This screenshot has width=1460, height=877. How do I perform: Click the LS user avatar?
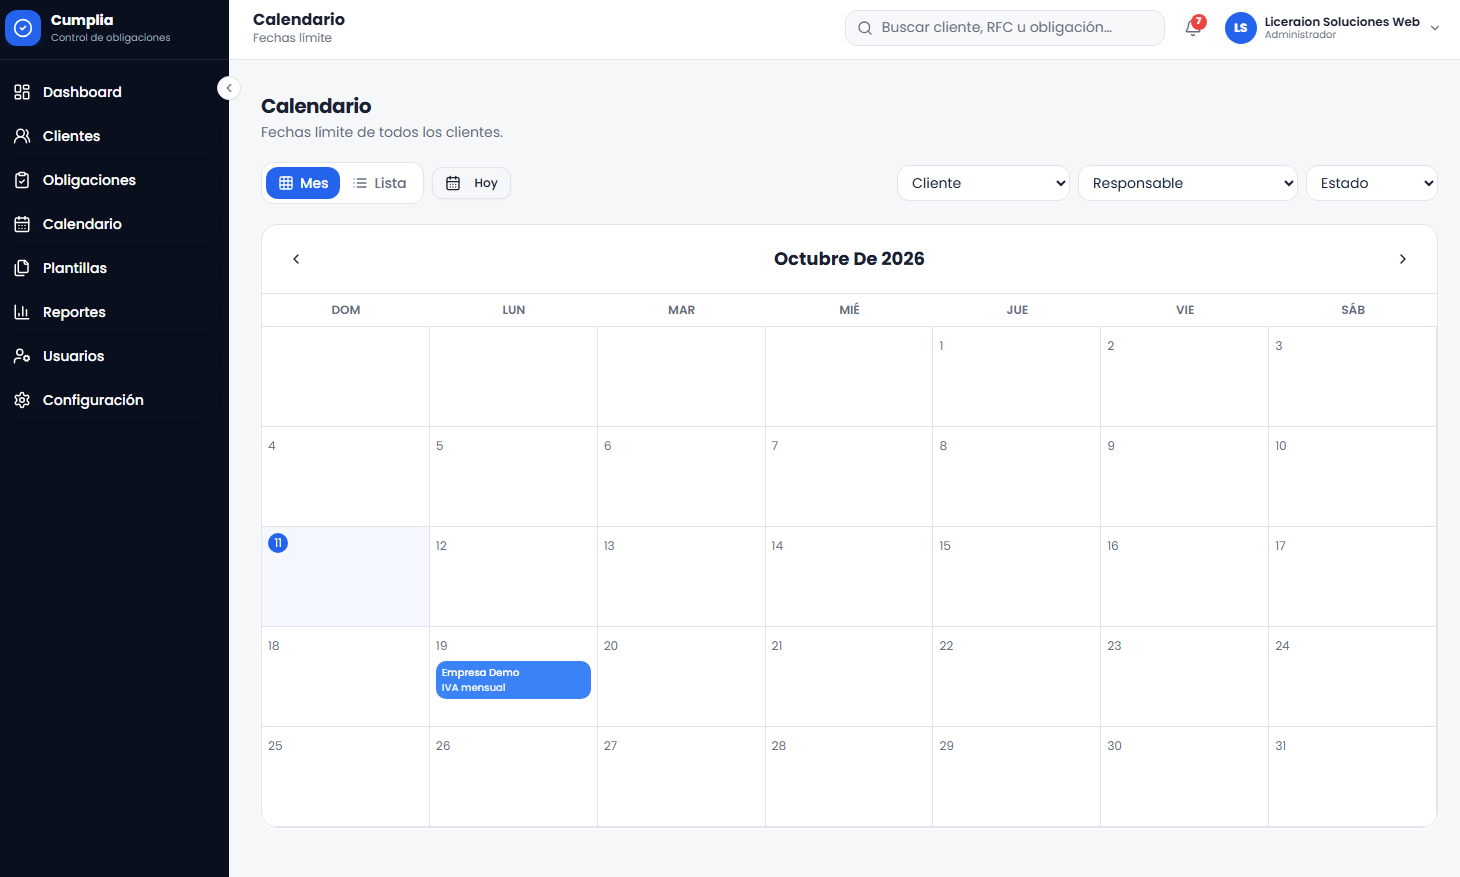[1241, 28]
